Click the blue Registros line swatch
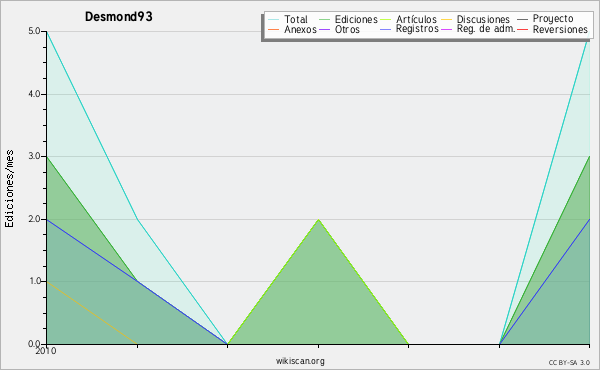Image resolution: width=600 pixels, height=370 pixels. pyautogui.click(x=386, y=29)
